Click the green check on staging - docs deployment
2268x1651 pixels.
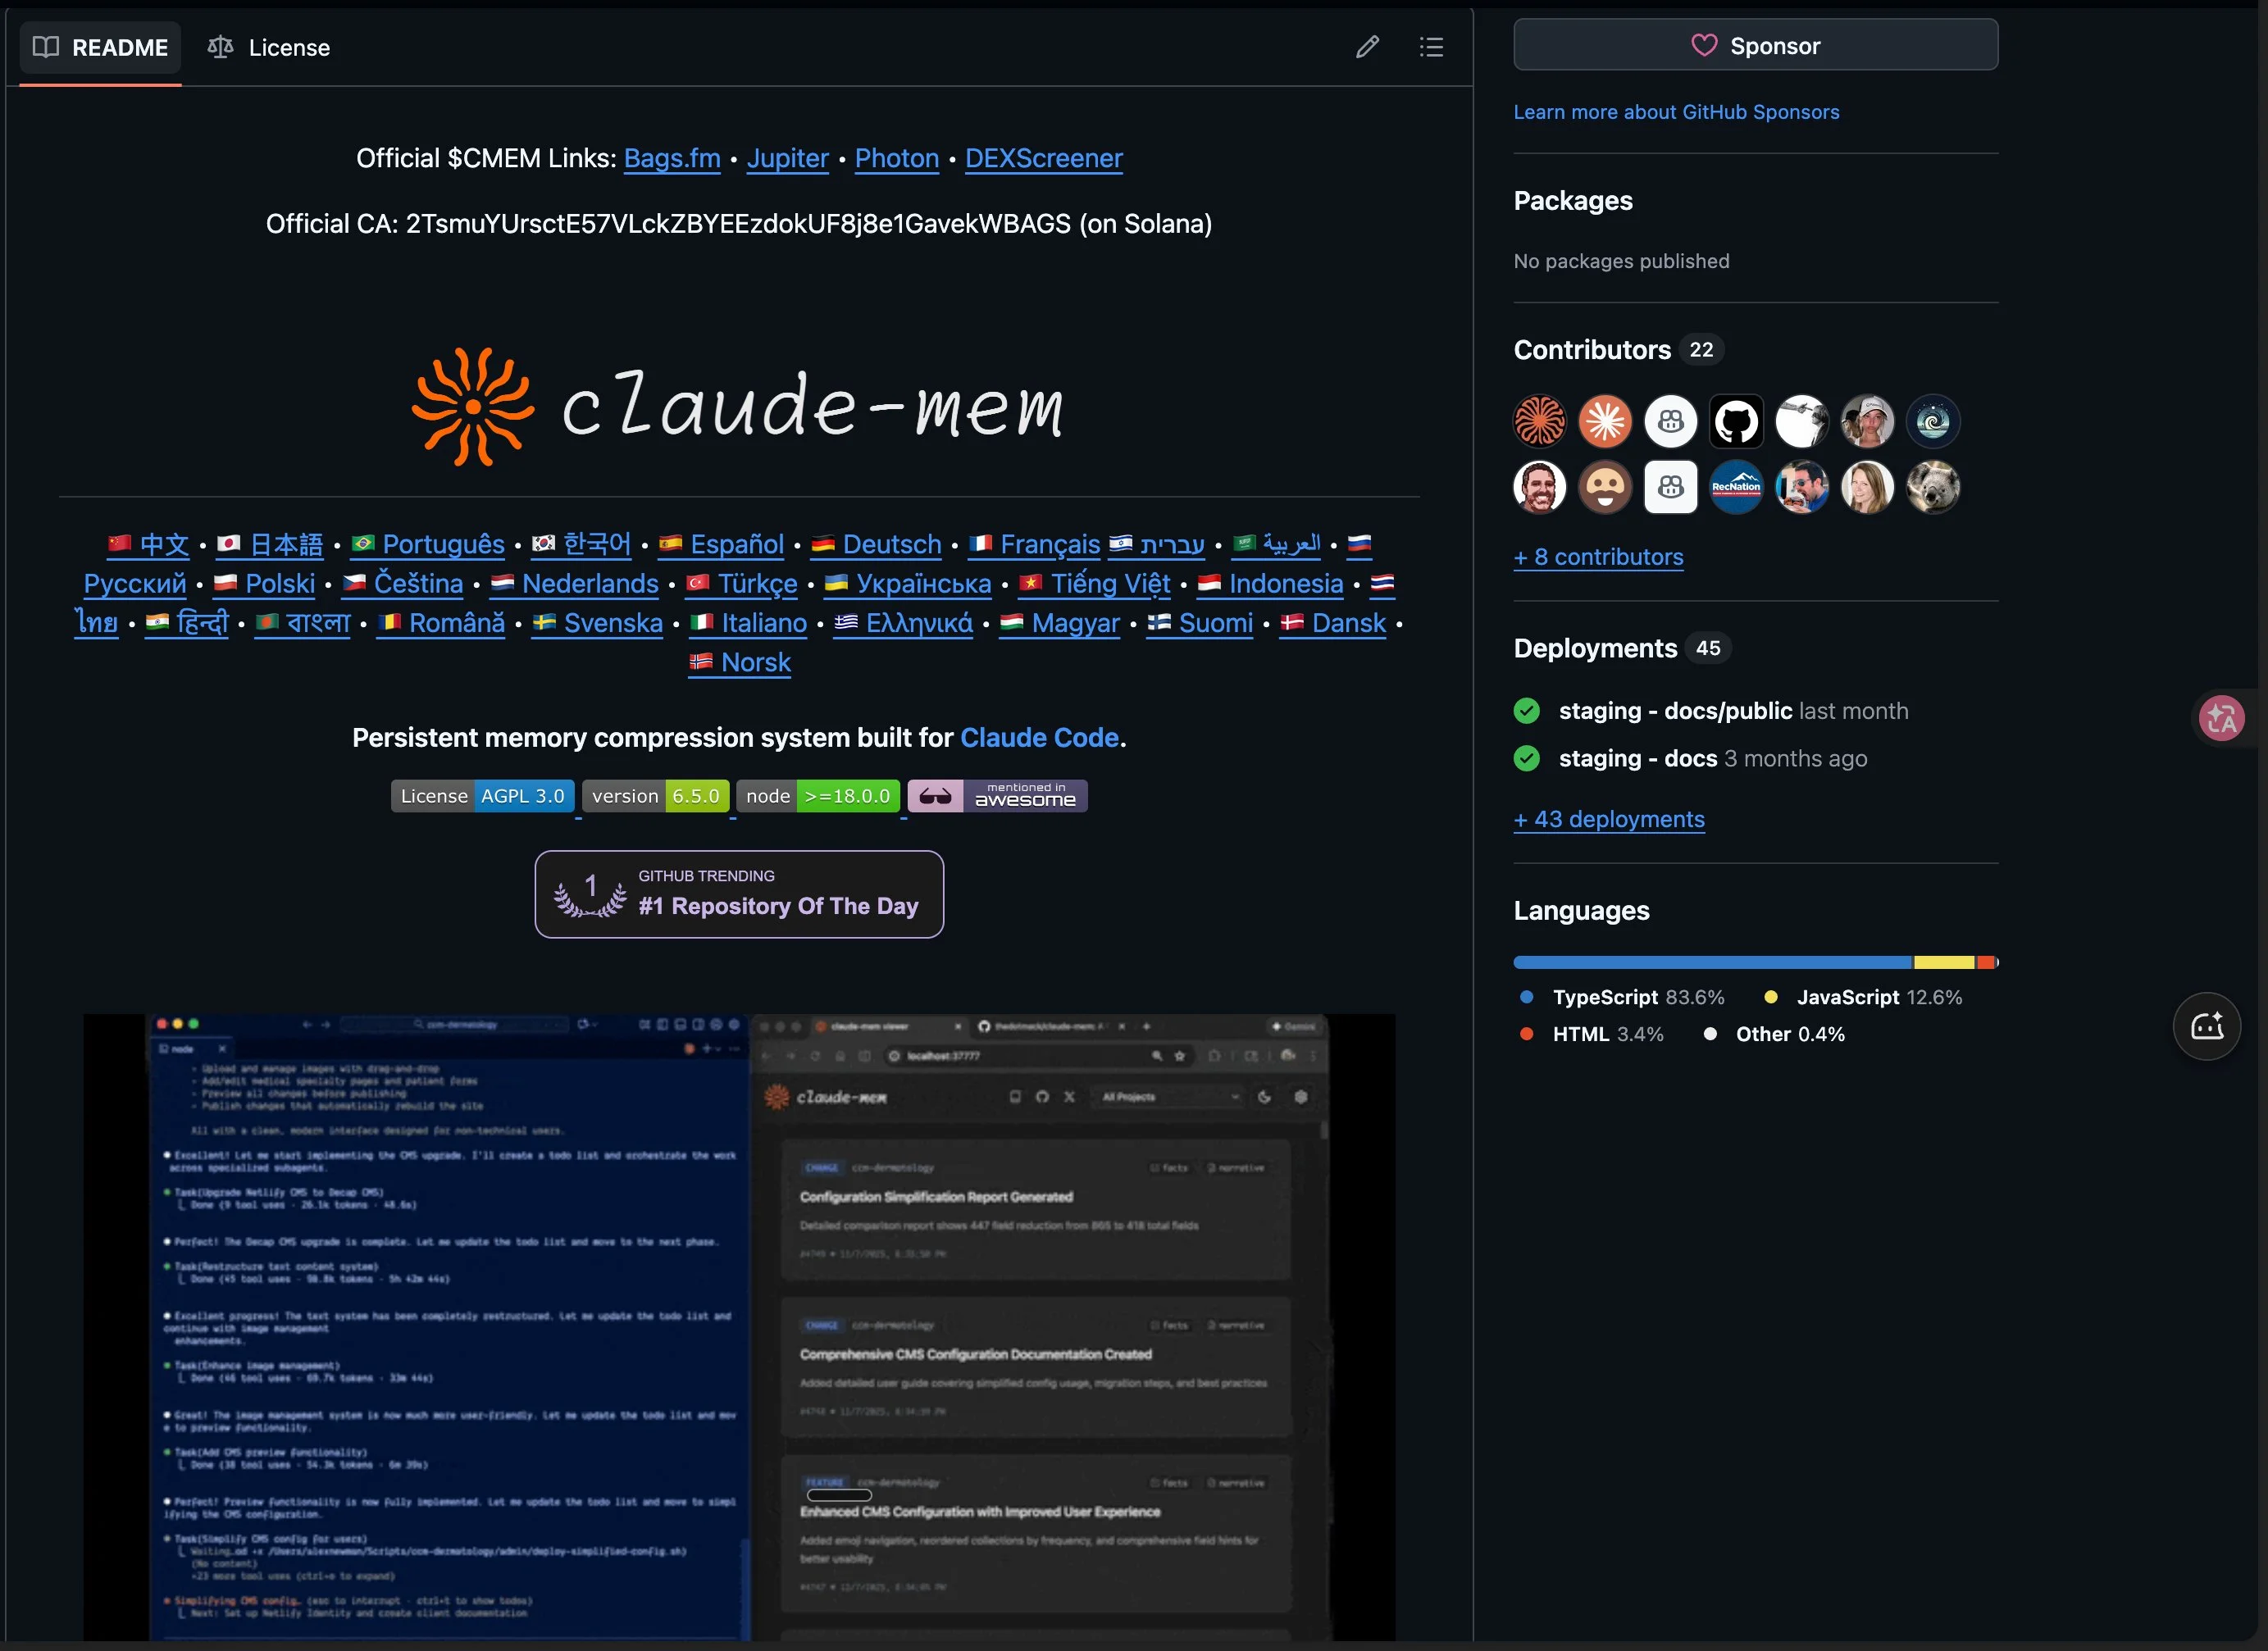(1526, 758)
